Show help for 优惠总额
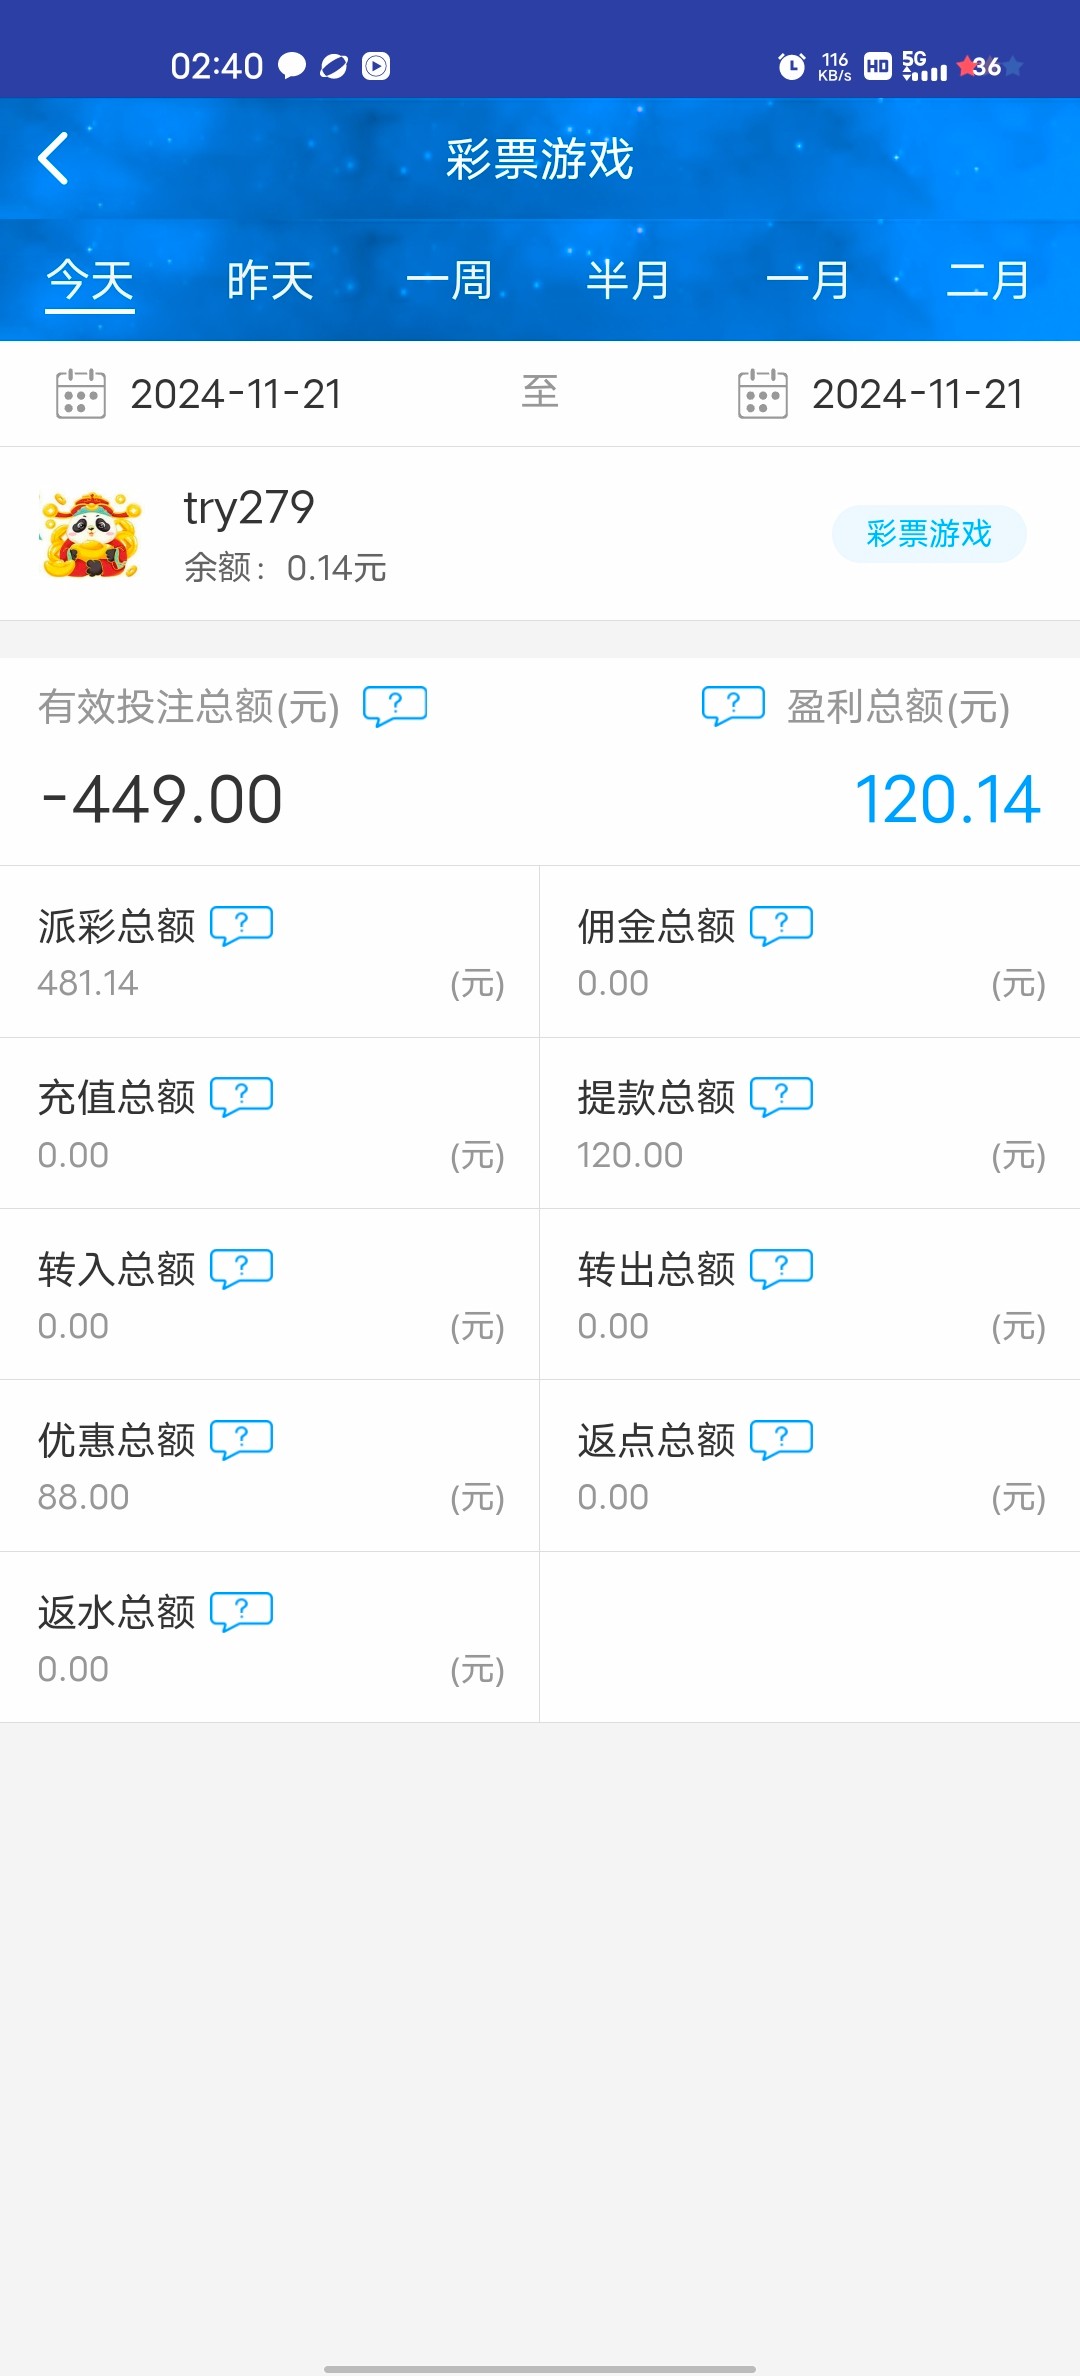 (x=241, y=1439)
